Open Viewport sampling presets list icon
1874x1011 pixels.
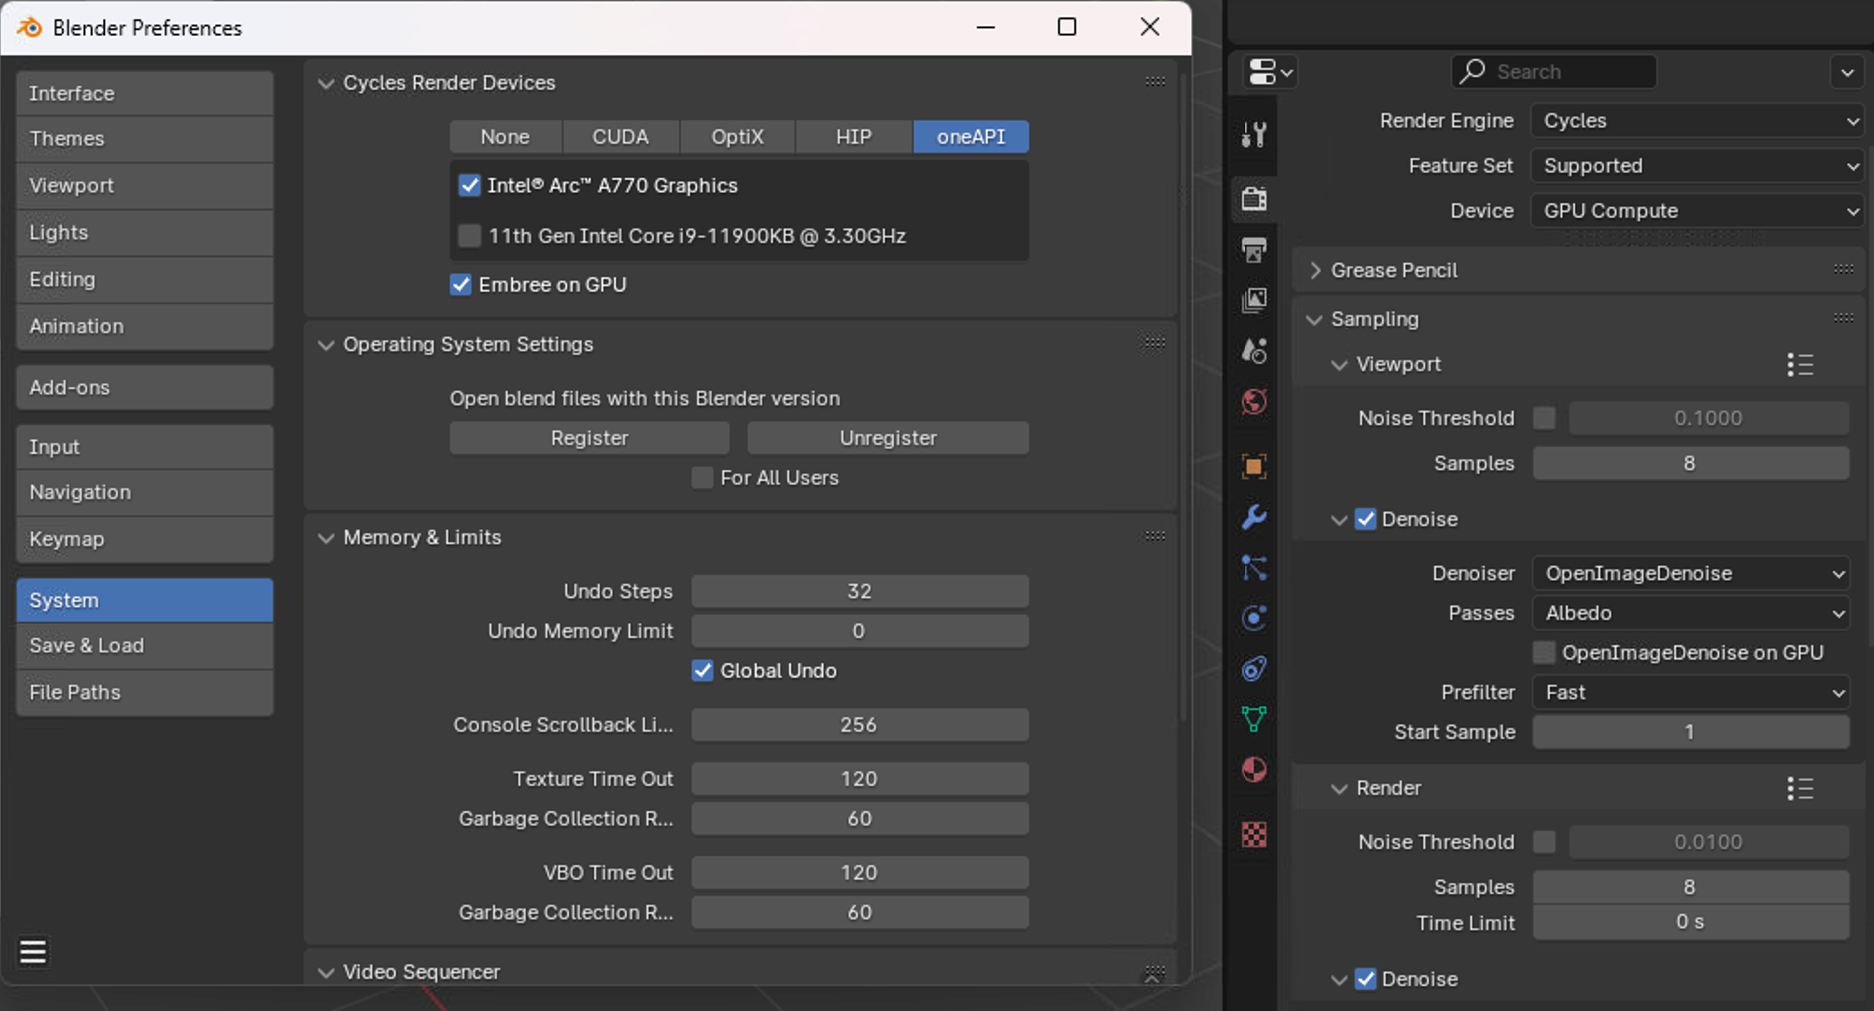1800,365
